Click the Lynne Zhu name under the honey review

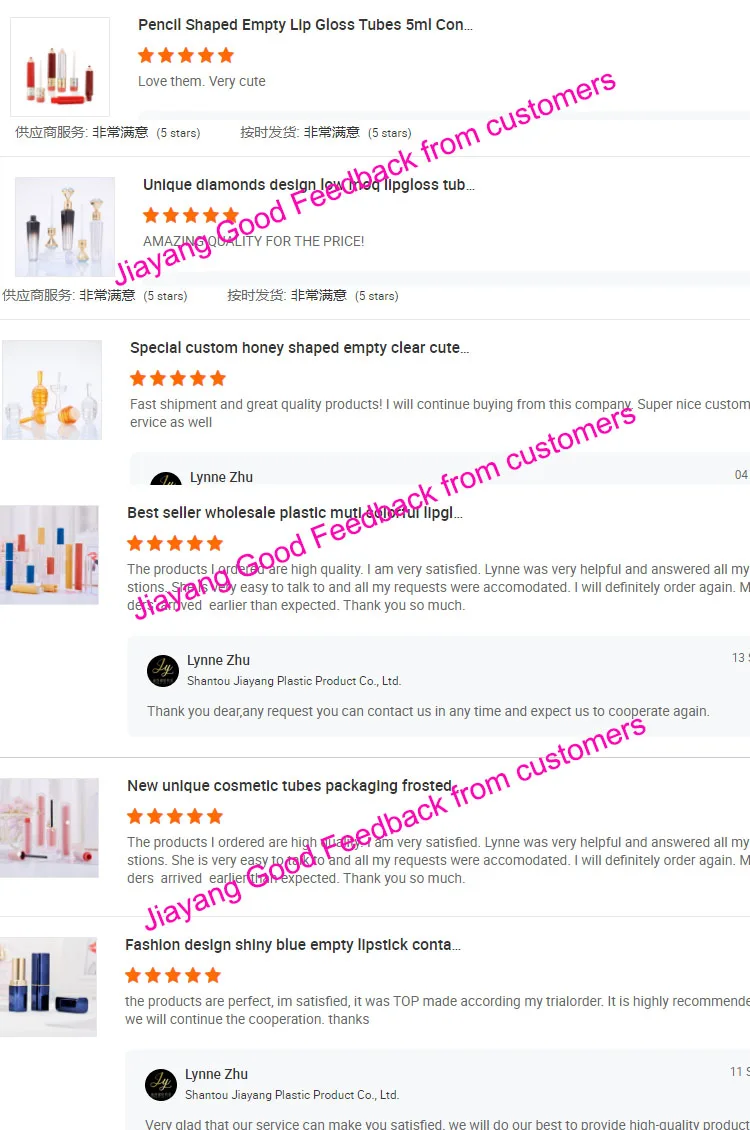coord(221,477)
